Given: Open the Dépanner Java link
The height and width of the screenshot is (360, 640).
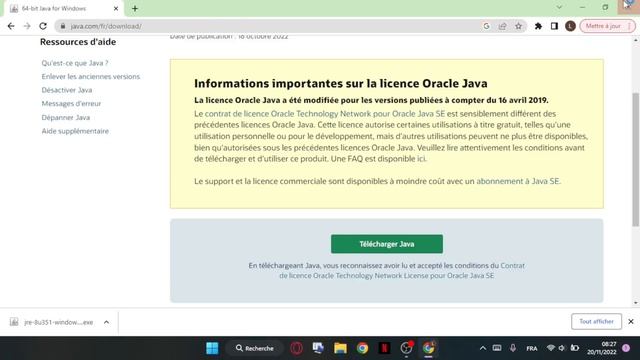Looking at the screenshot, I should tap(65, 118).
